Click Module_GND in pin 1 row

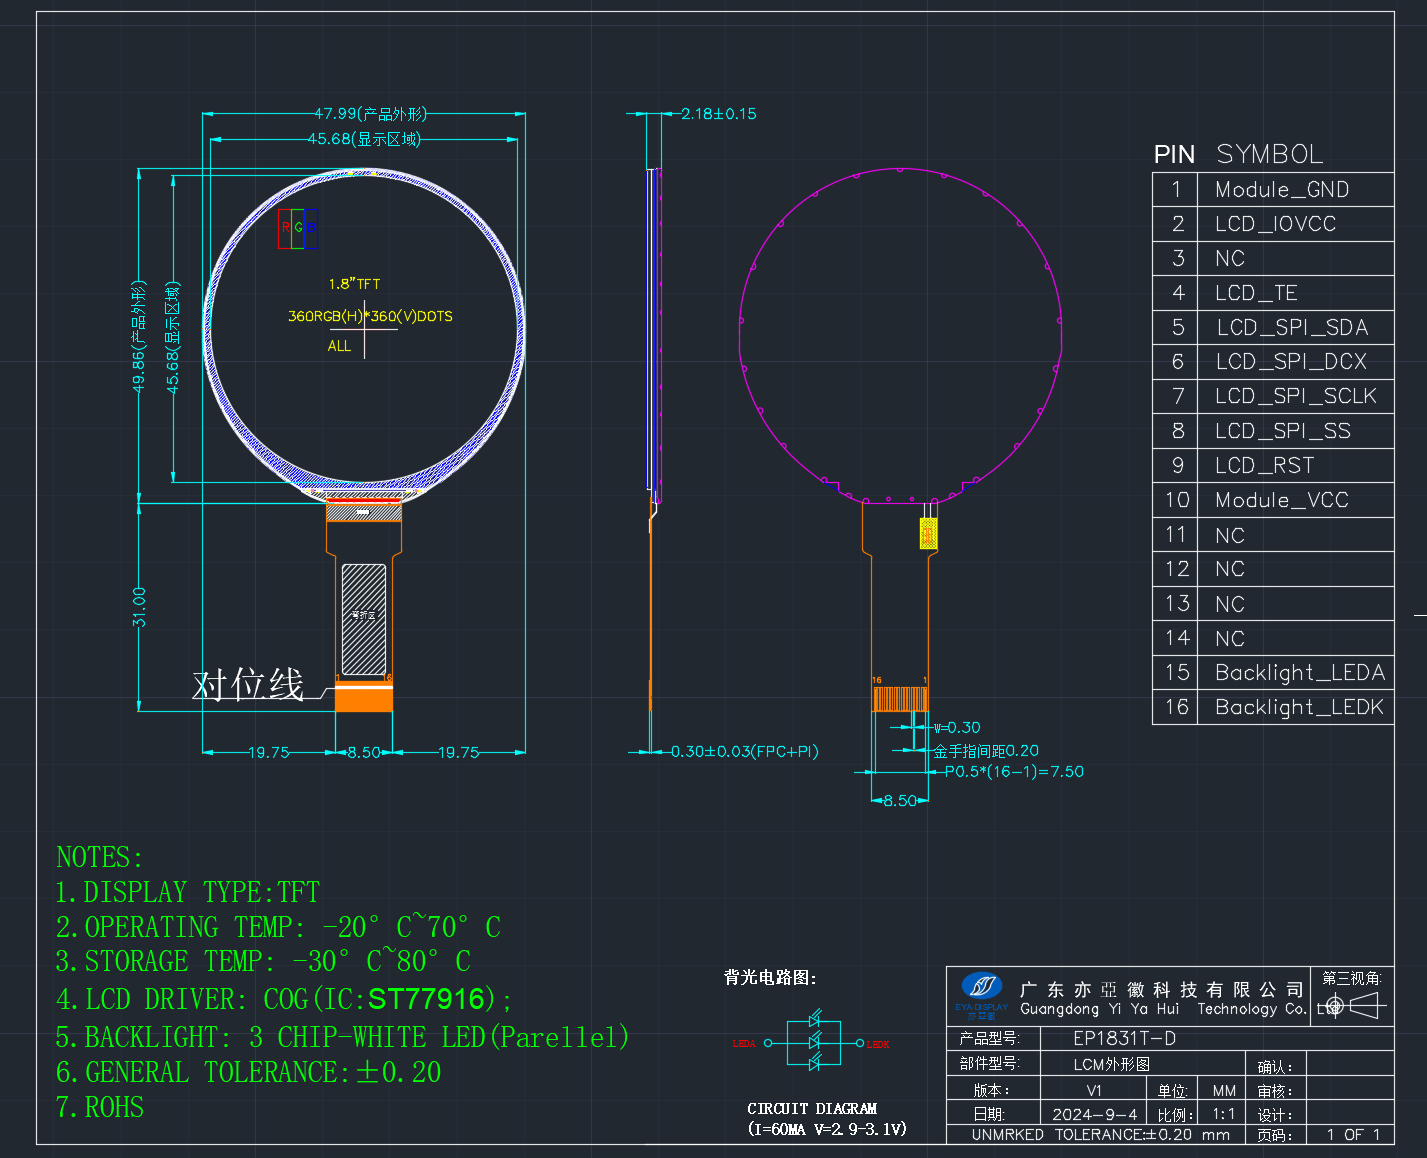[x=1282, y=190]
